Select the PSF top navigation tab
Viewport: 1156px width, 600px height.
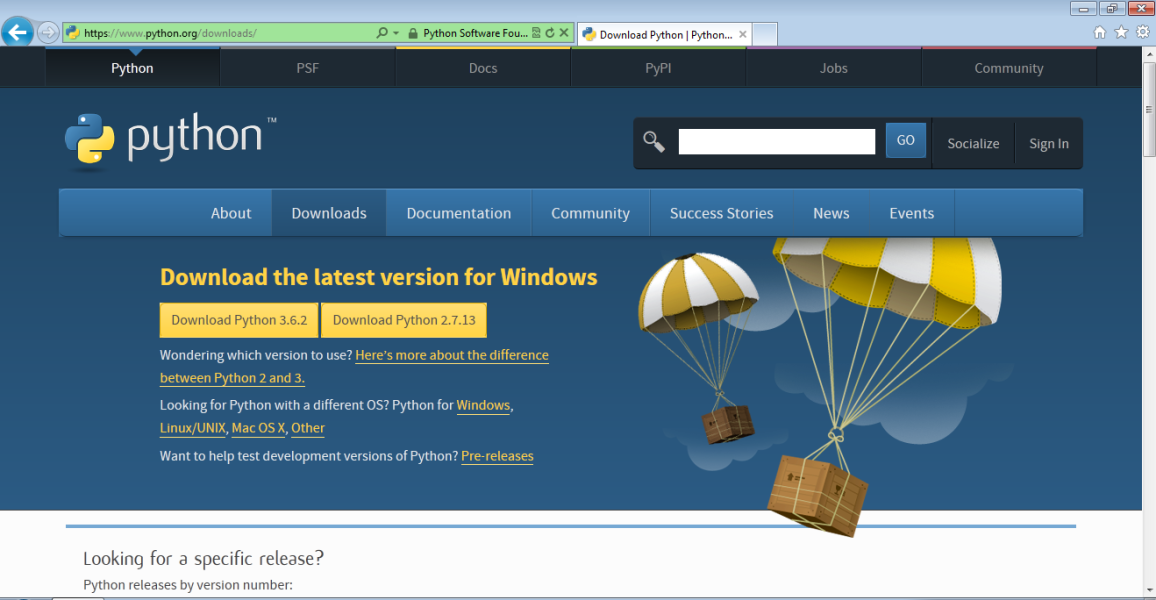307,68
